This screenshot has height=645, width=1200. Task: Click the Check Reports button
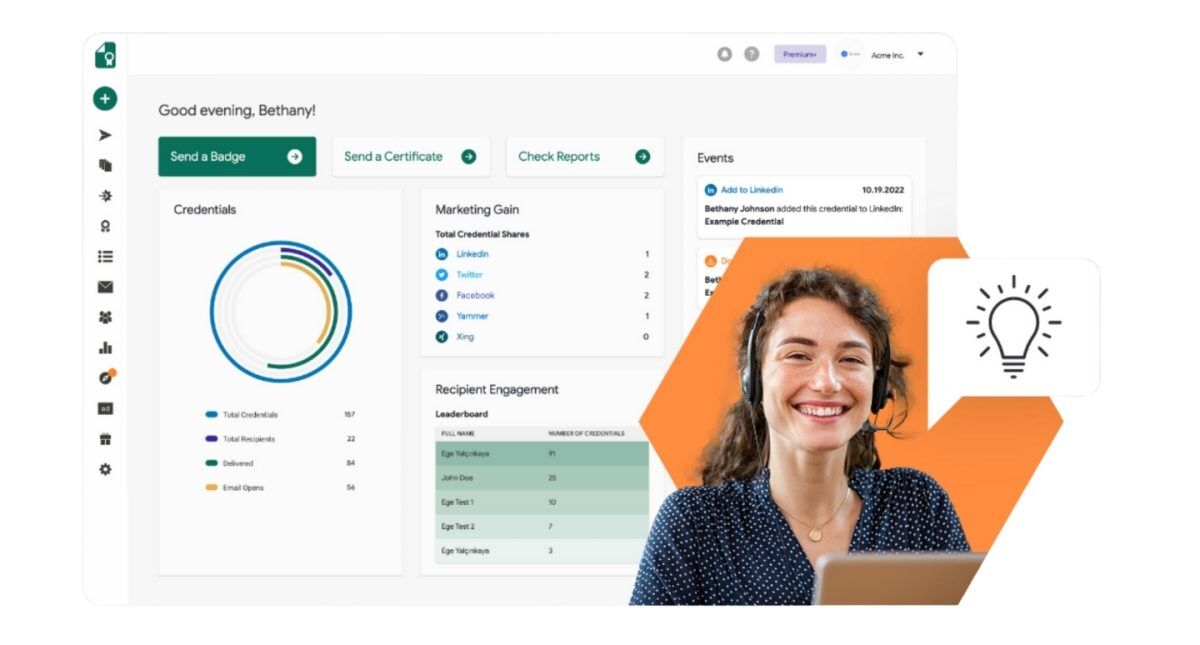(584, 157)
